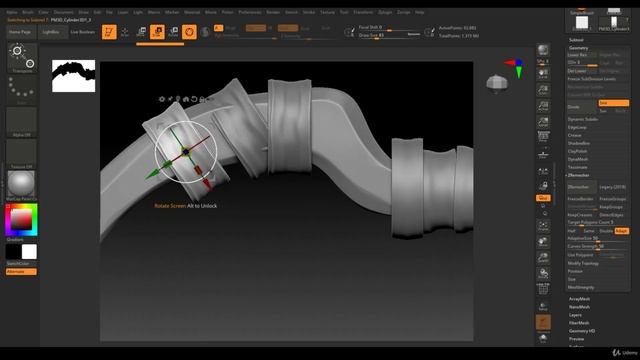Image resolution: width=640 pixels, height=360 pixels.
Task: Expand the ArrayMesh subpalette
Action: pos(579,299)
